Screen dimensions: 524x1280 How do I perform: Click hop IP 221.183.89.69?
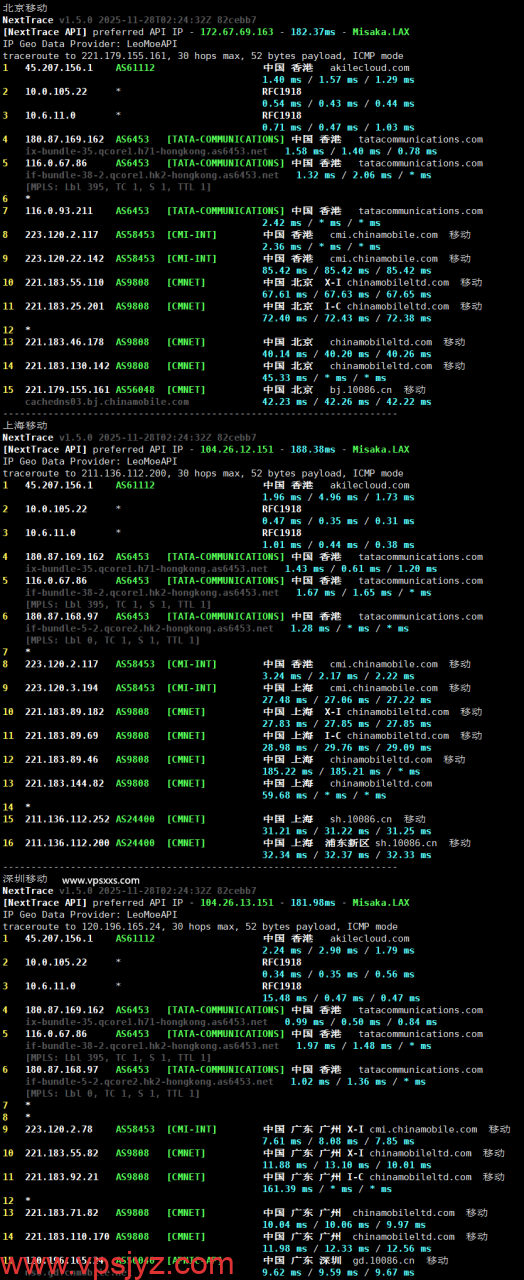62,736
